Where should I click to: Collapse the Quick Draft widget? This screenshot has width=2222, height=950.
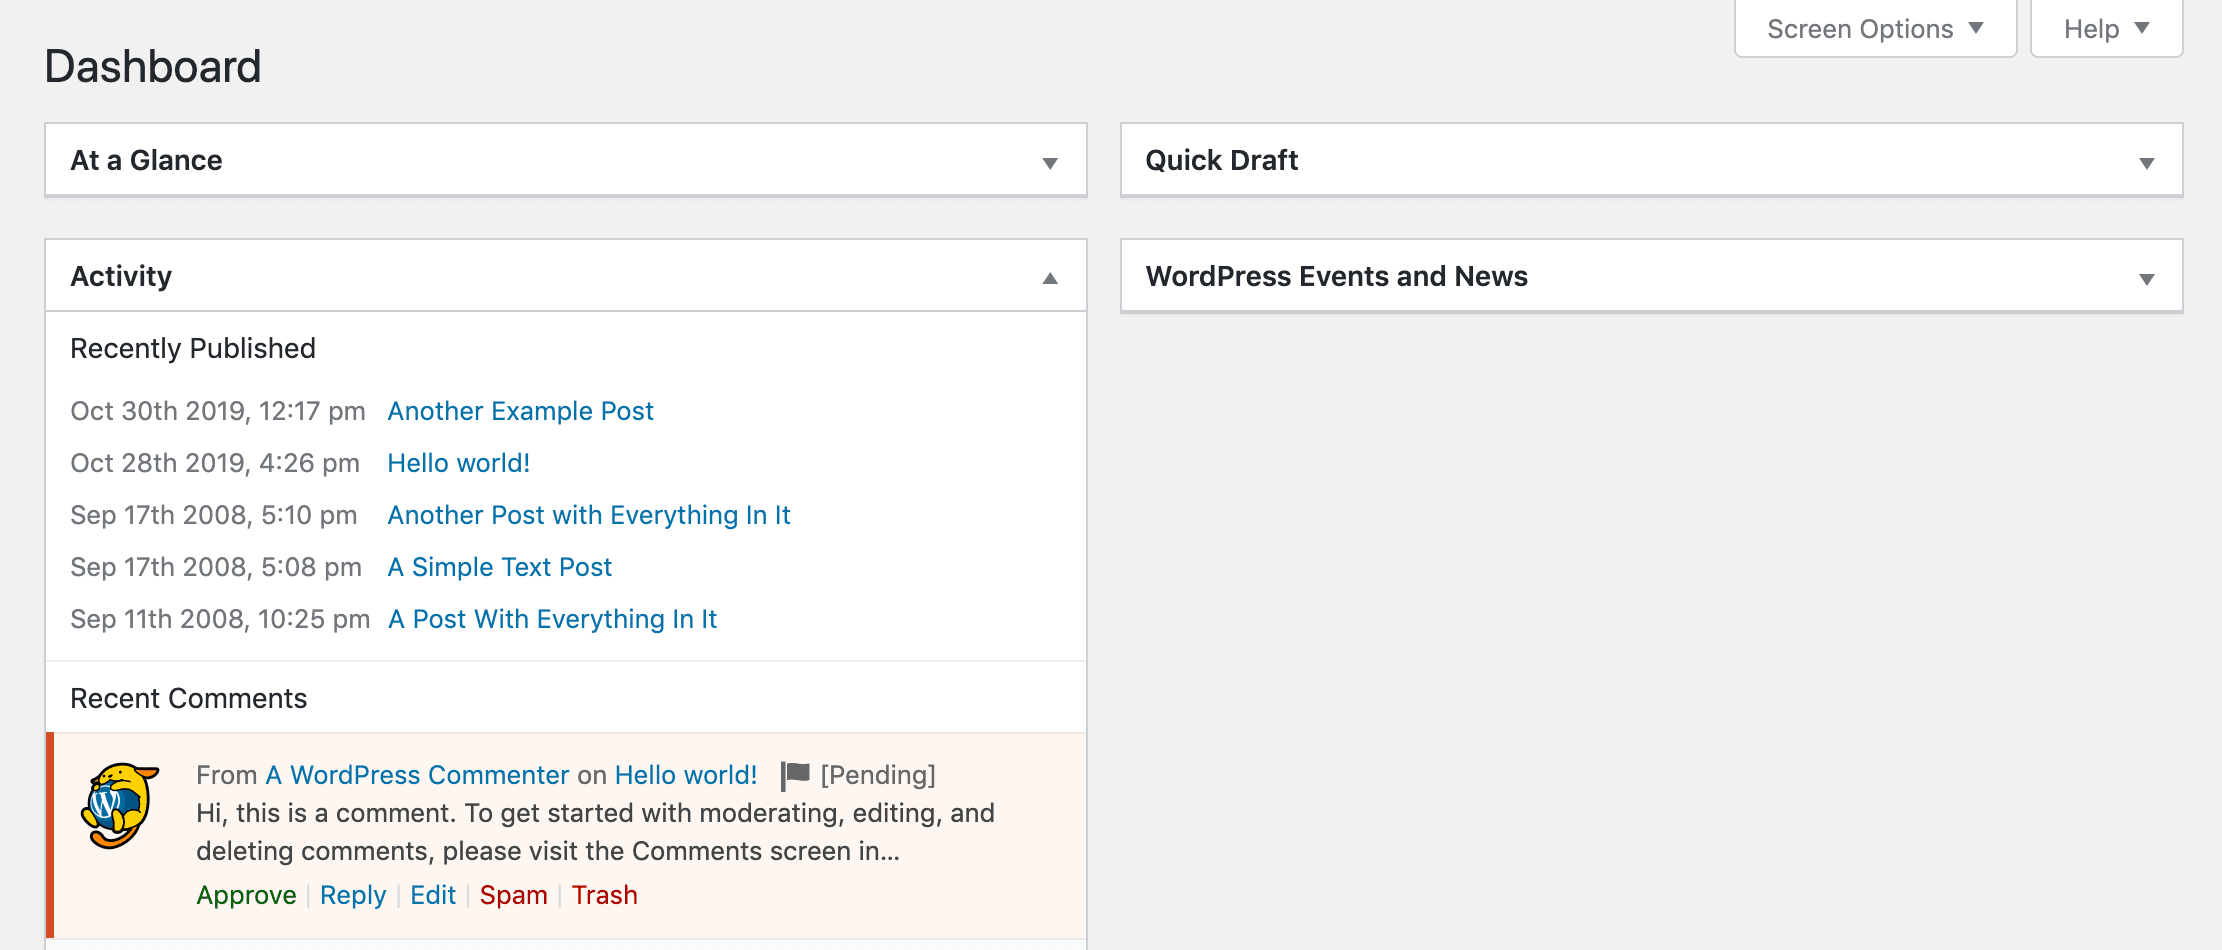coord(2146,161)
